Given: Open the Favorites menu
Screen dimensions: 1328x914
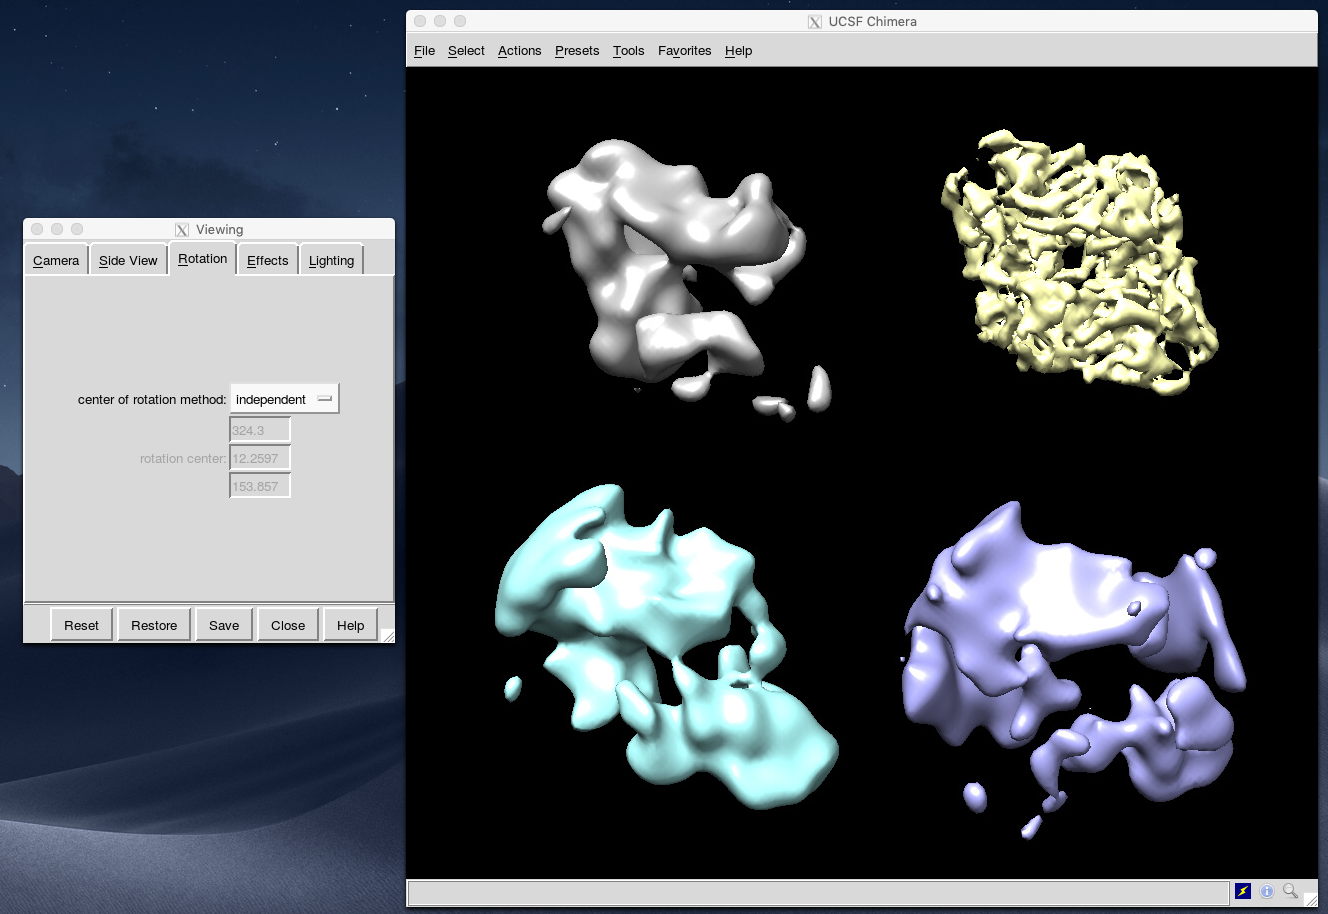Looking at the screenshot, I should [684, 51].
